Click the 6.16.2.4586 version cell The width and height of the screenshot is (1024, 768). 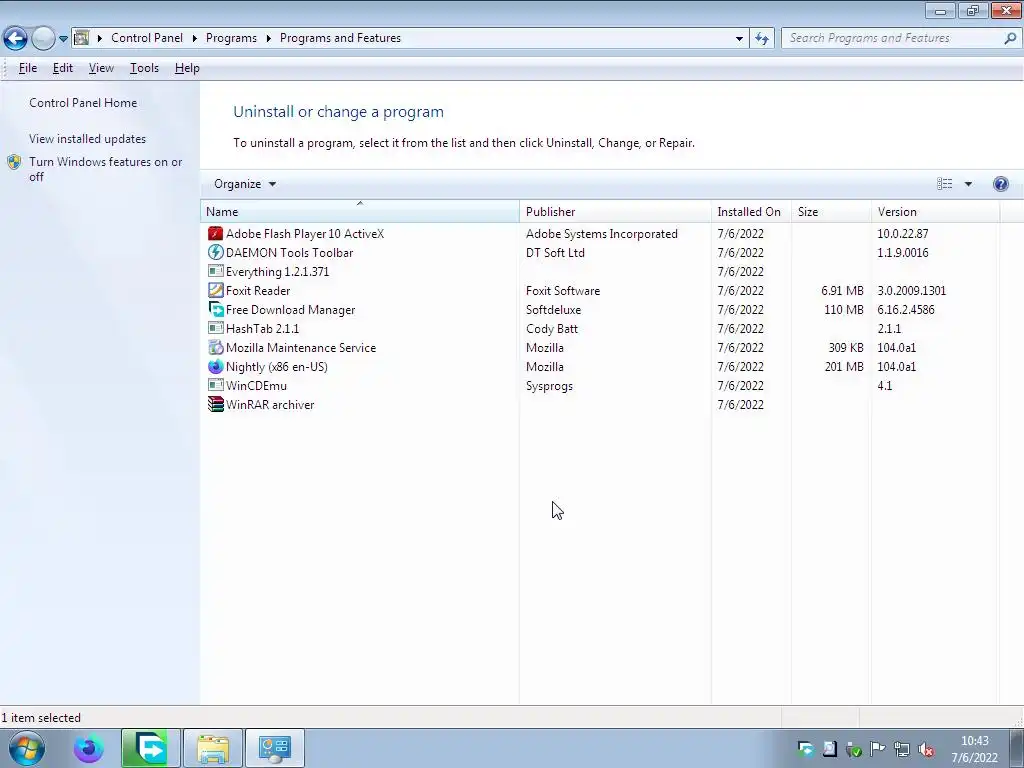[x=906, y=310]
